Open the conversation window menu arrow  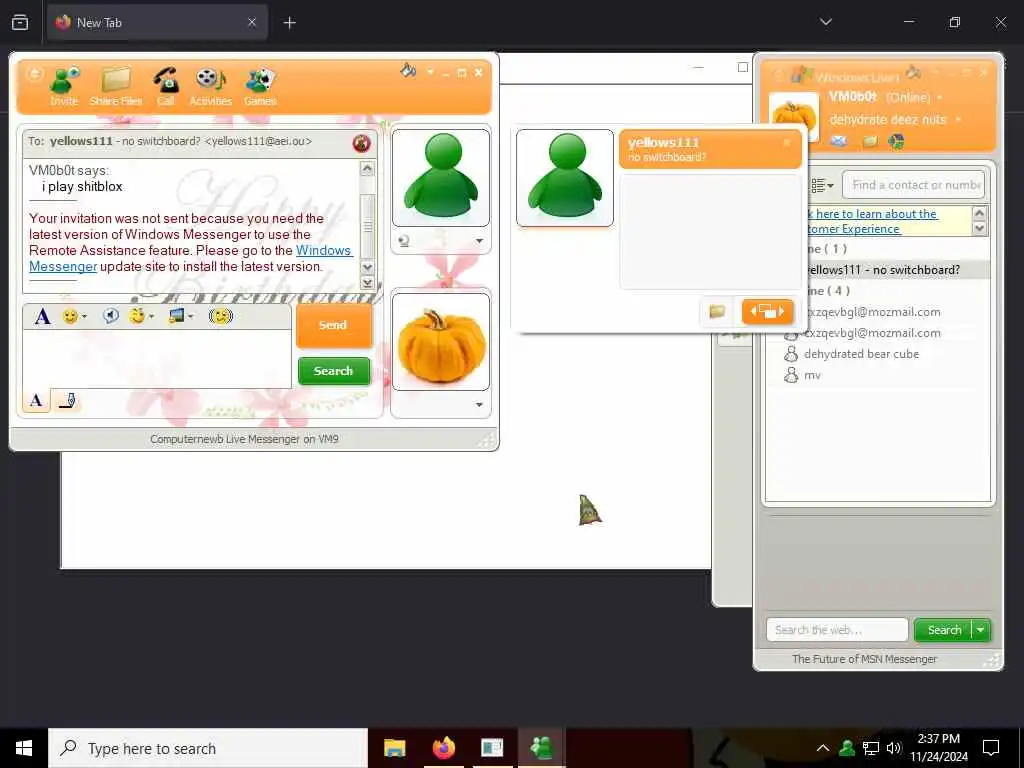coord(430,72)
